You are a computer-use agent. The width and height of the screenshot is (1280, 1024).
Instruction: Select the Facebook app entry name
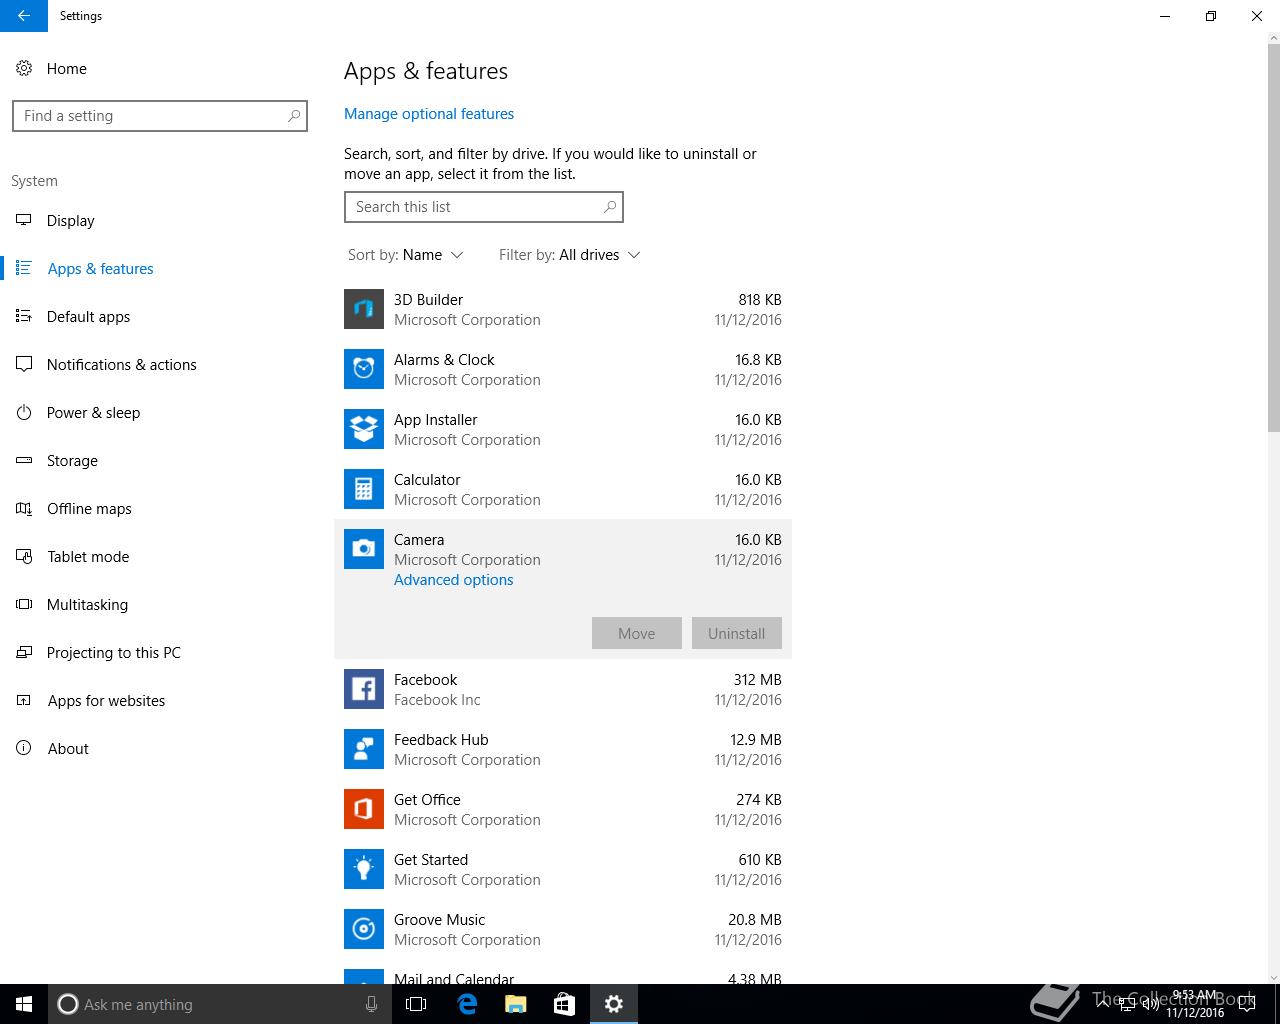pyautogui.click(x=425, y=680)
